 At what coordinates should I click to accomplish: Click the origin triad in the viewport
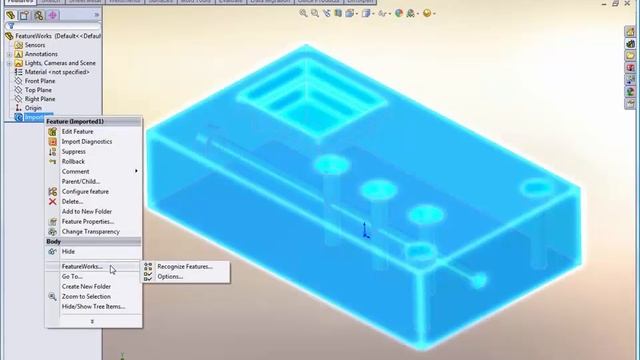pos(366,231)
